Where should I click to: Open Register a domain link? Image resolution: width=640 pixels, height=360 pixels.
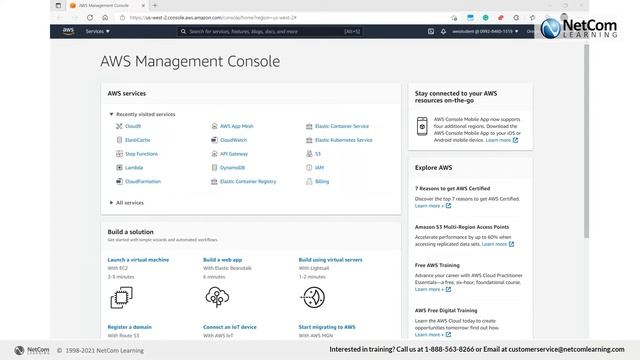coord(129,327)
